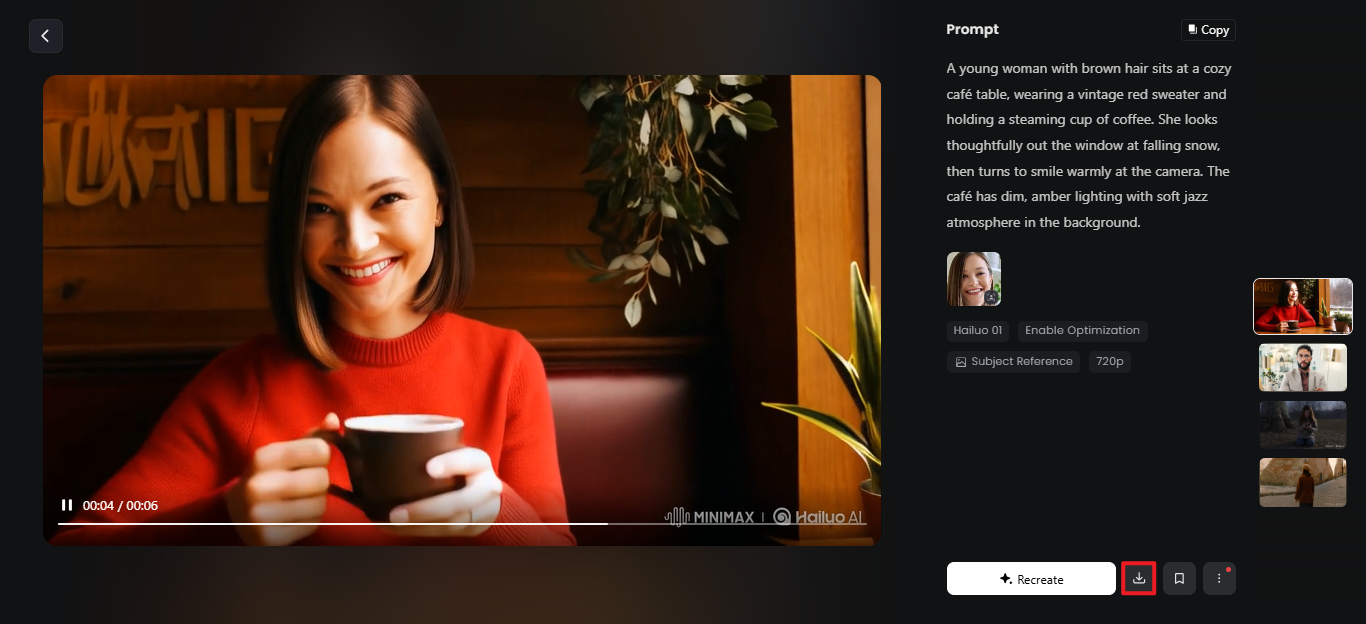The width and height of the screenshot is (1366, 624).
Task: Click the face icon on the reference image thumbnail
Action: coord(992,297)
